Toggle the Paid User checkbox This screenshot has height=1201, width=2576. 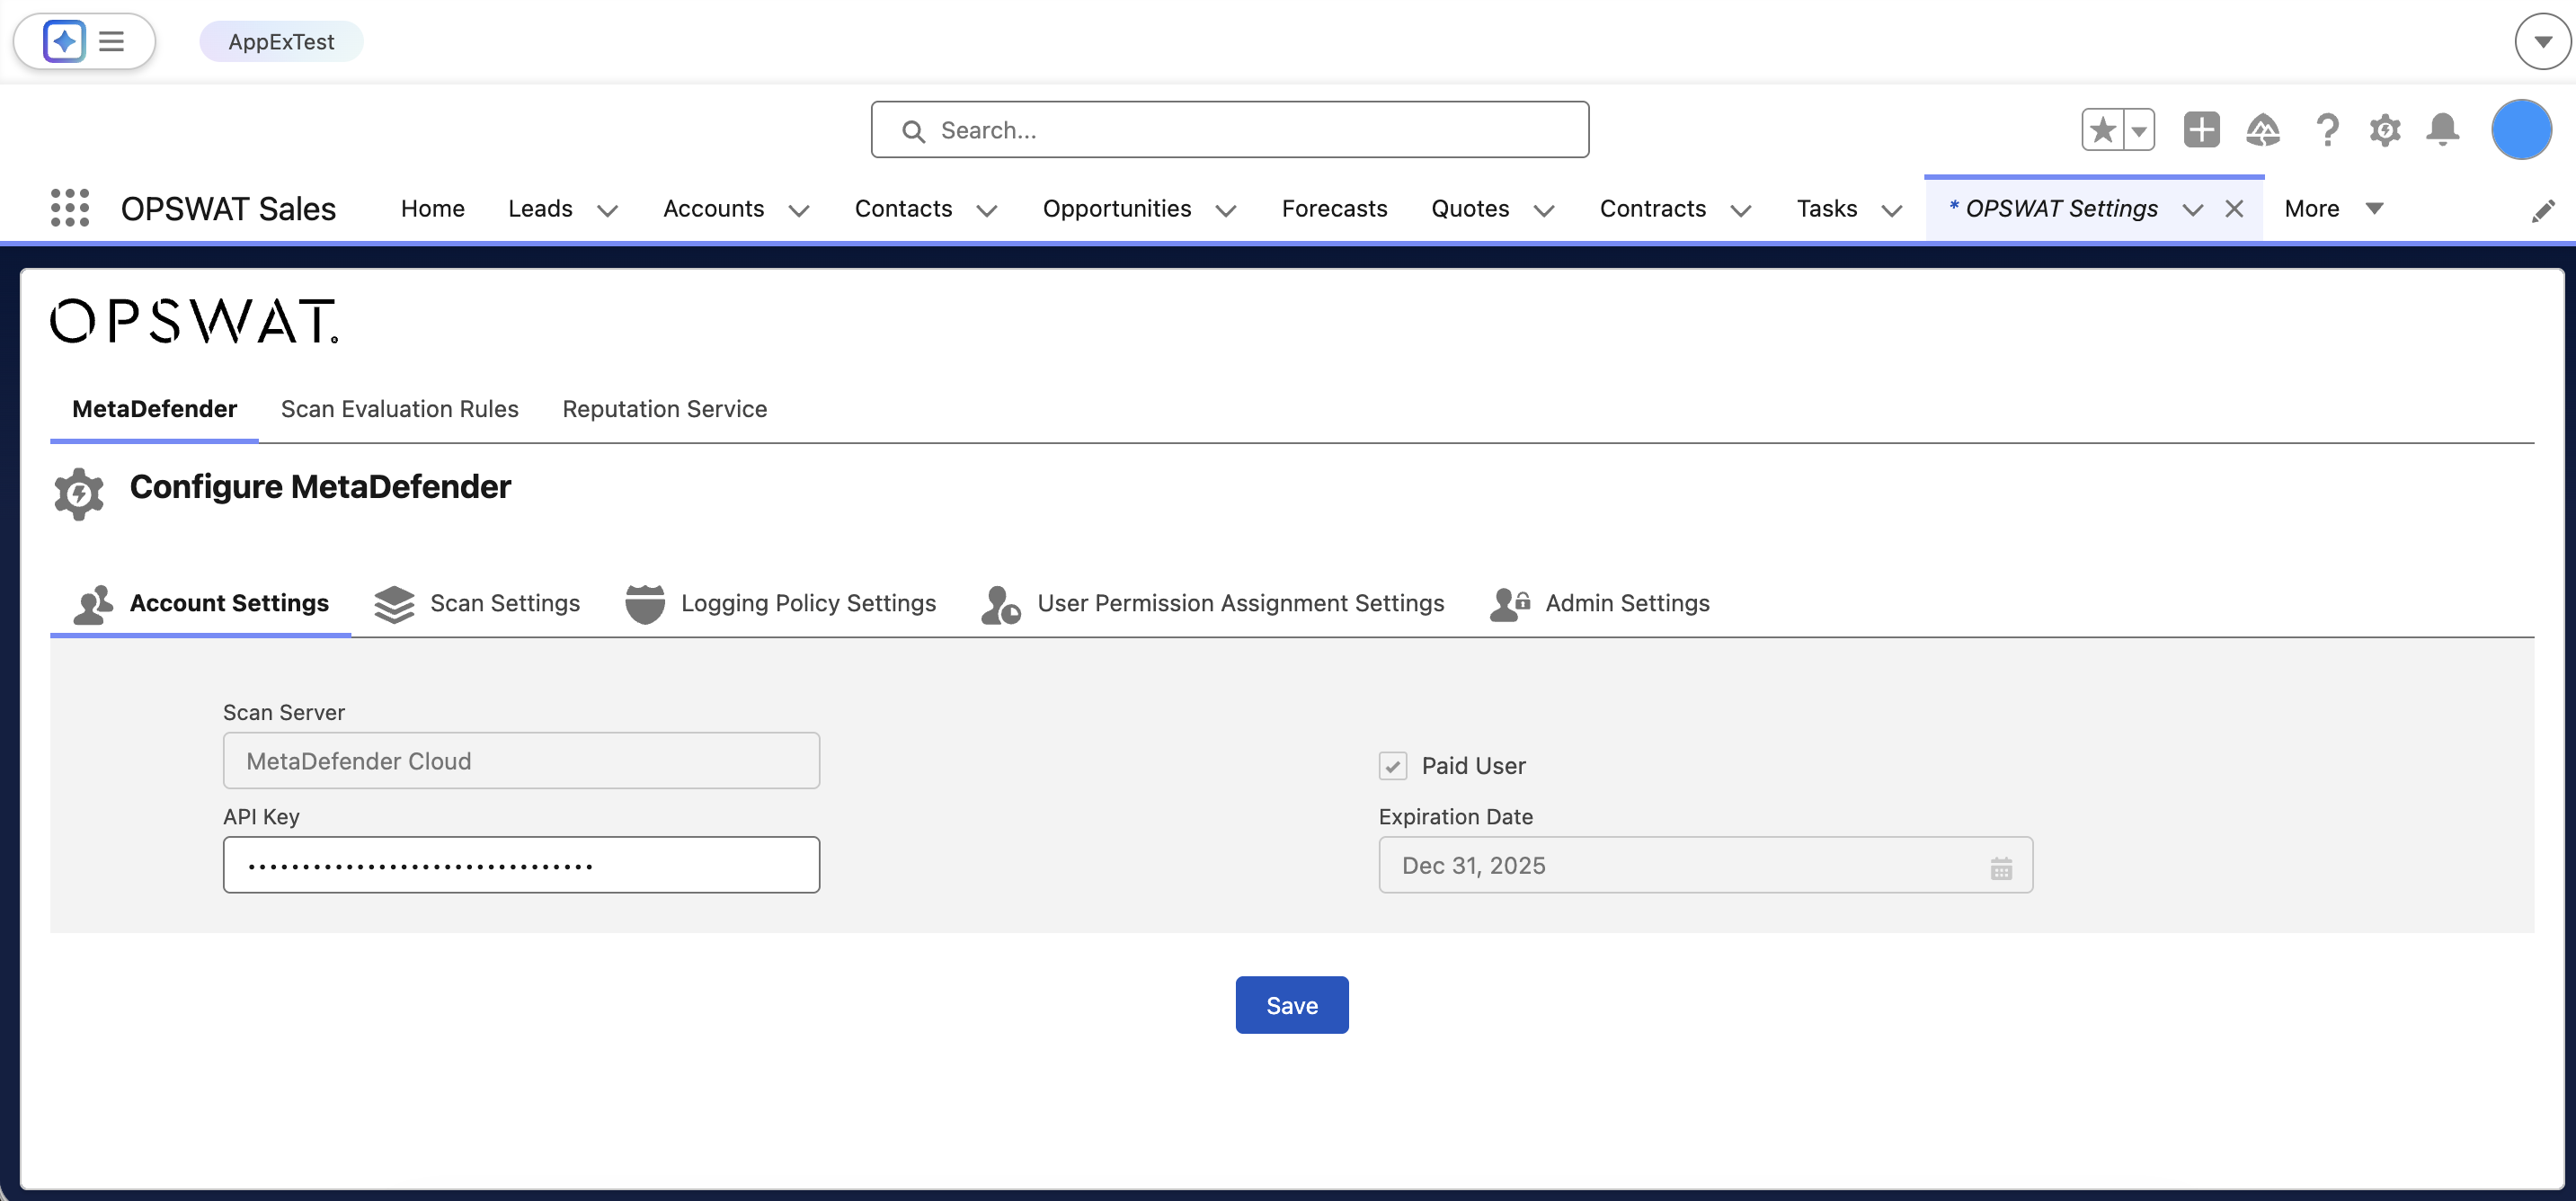click(x=1393, y=766)
